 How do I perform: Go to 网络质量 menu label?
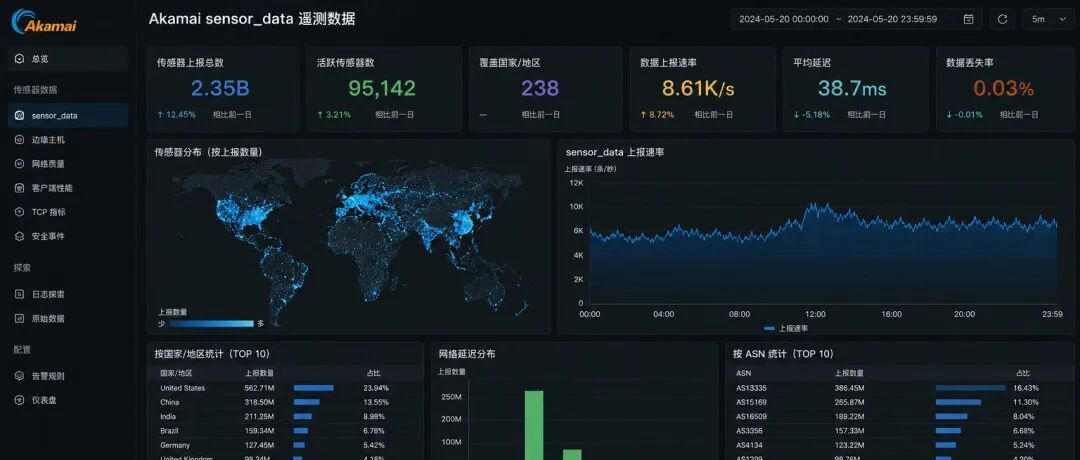tap(48, 164)
